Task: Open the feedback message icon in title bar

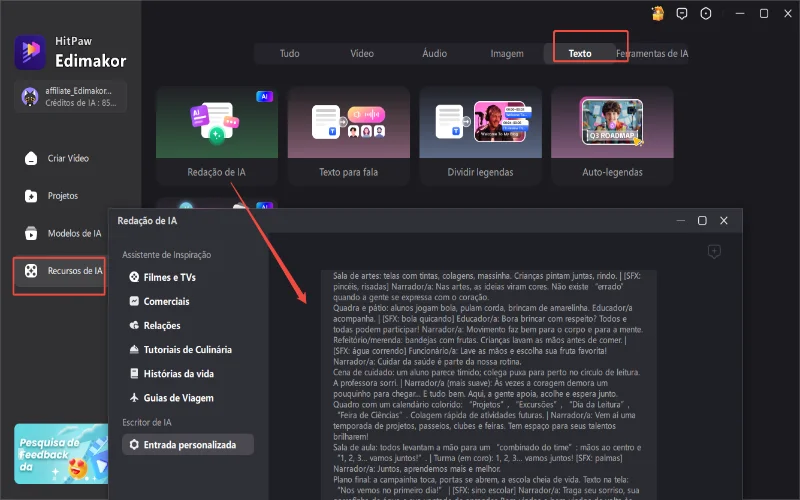Action: [682, 14]
